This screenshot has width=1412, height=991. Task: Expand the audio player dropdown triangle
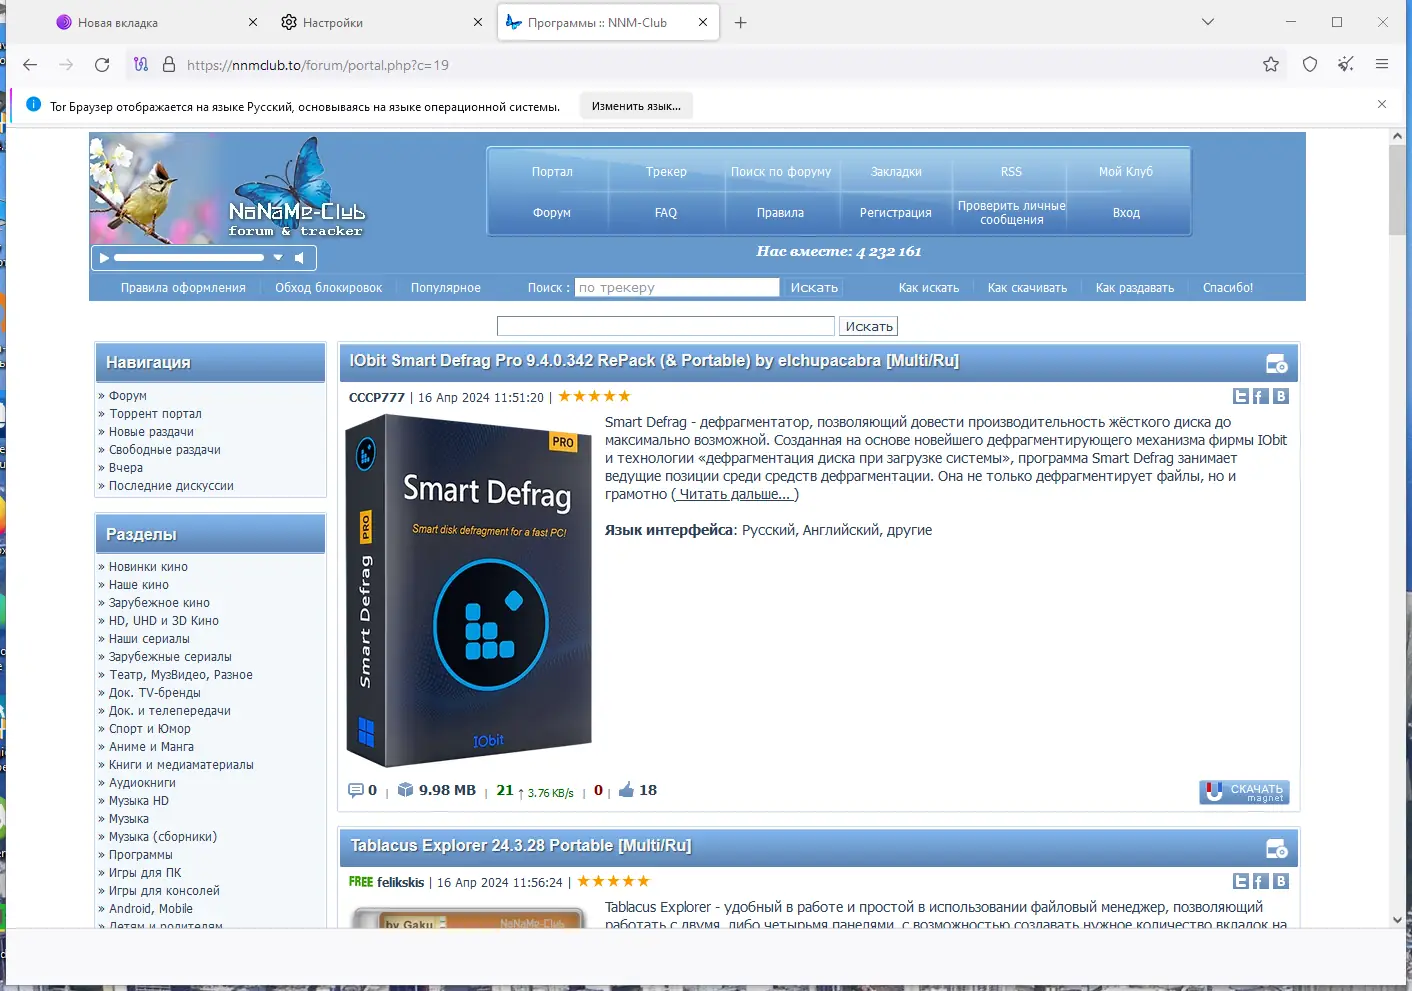278,258
